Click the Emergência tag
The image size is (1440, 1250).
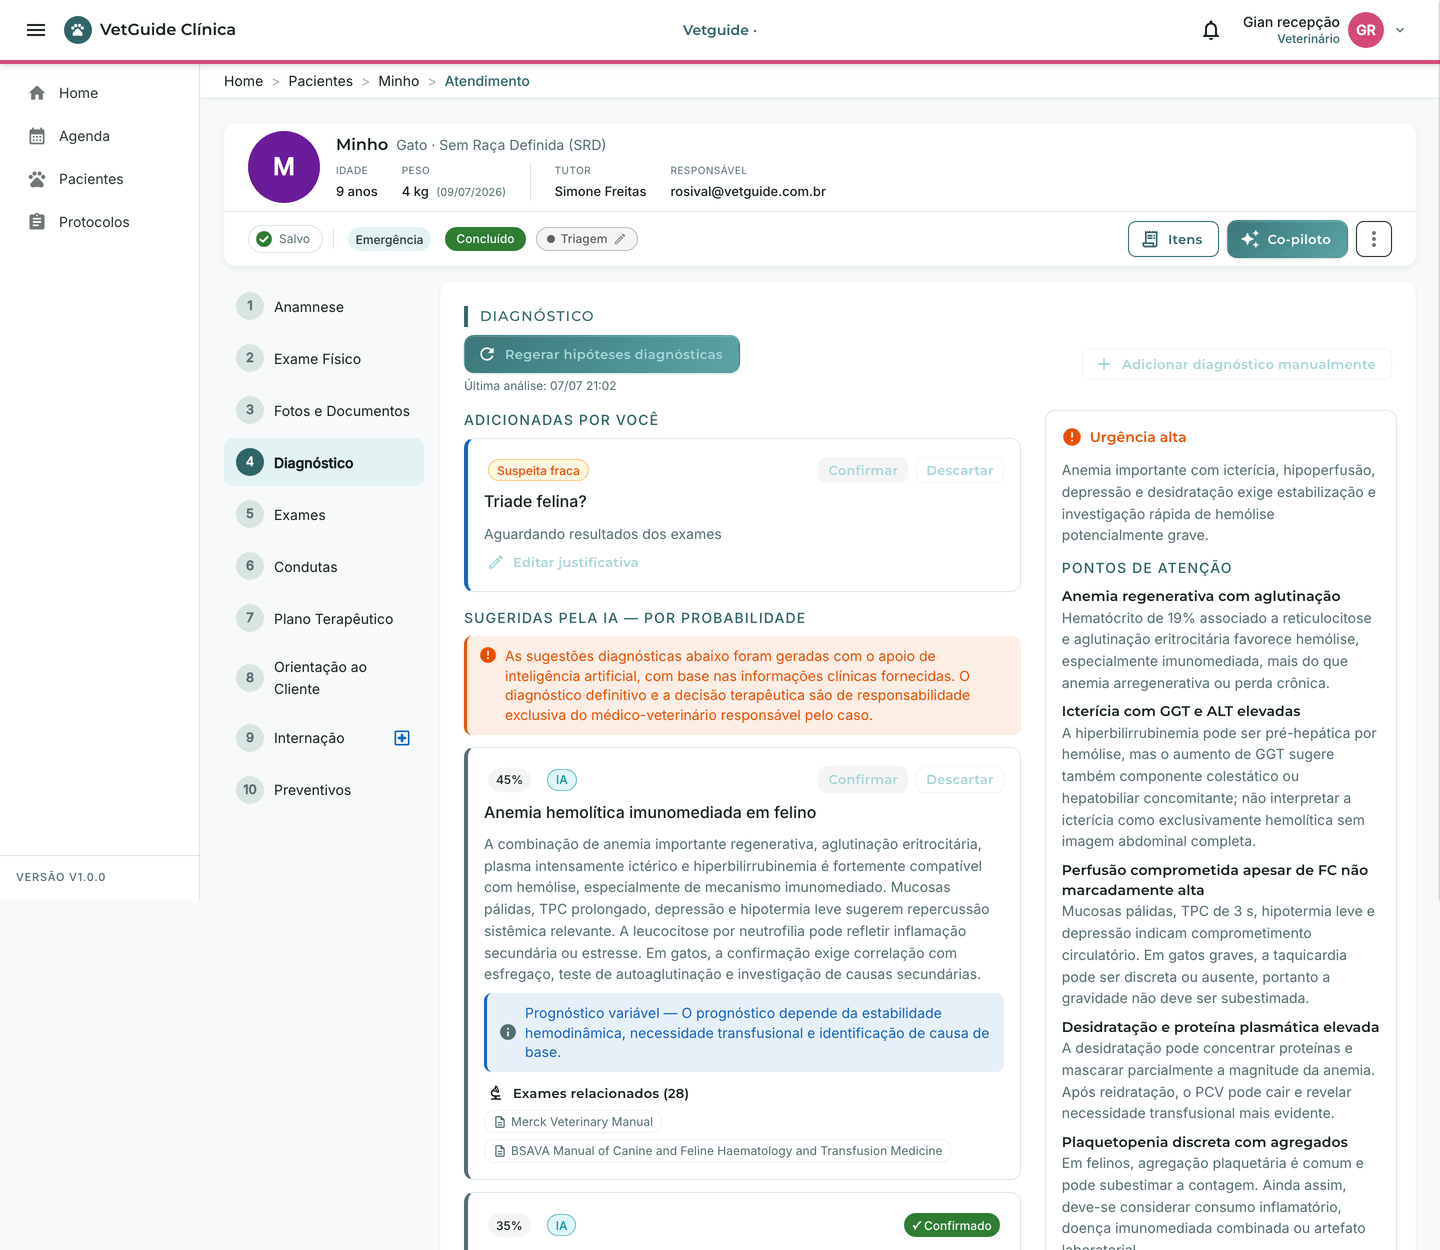point(389,239)
